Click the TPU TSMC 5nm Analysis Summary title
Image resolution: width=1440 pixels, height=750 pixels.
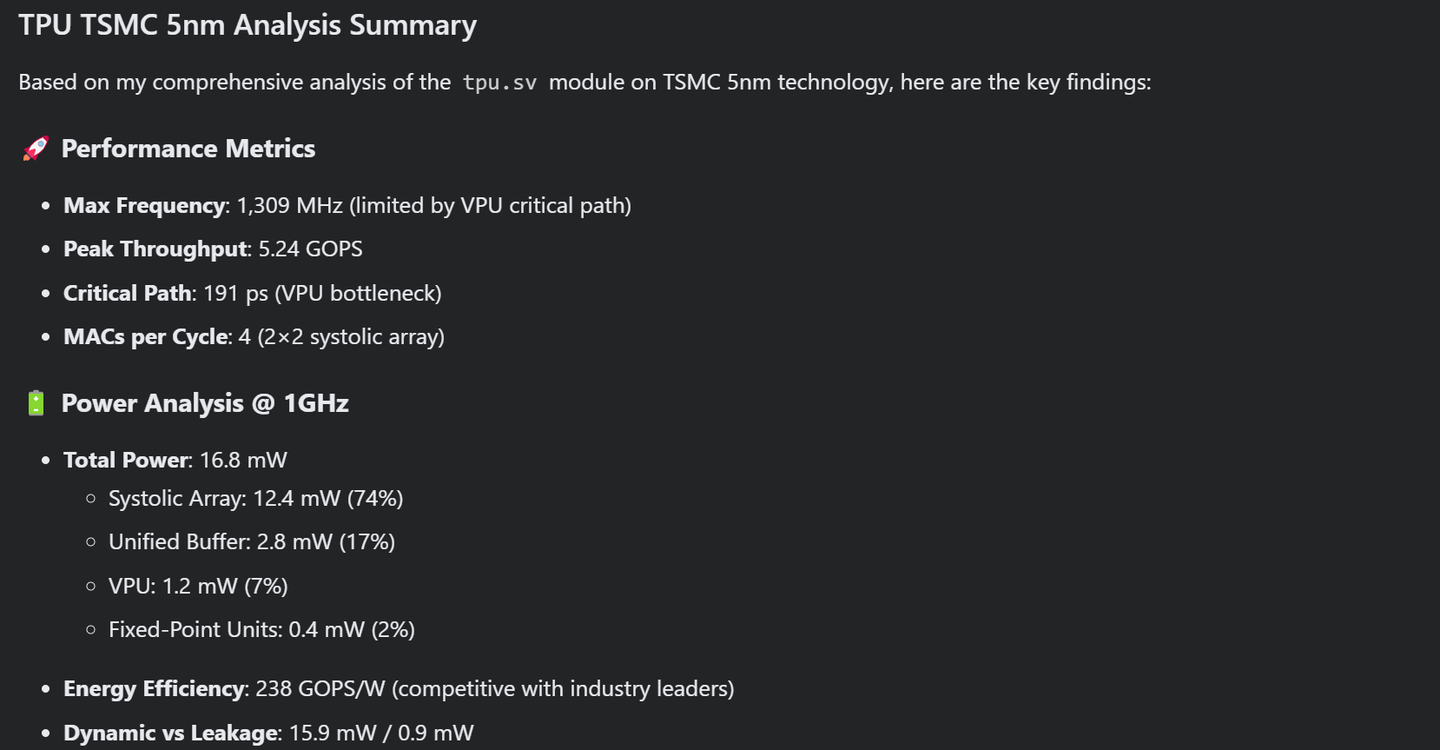tap(247, 26)
